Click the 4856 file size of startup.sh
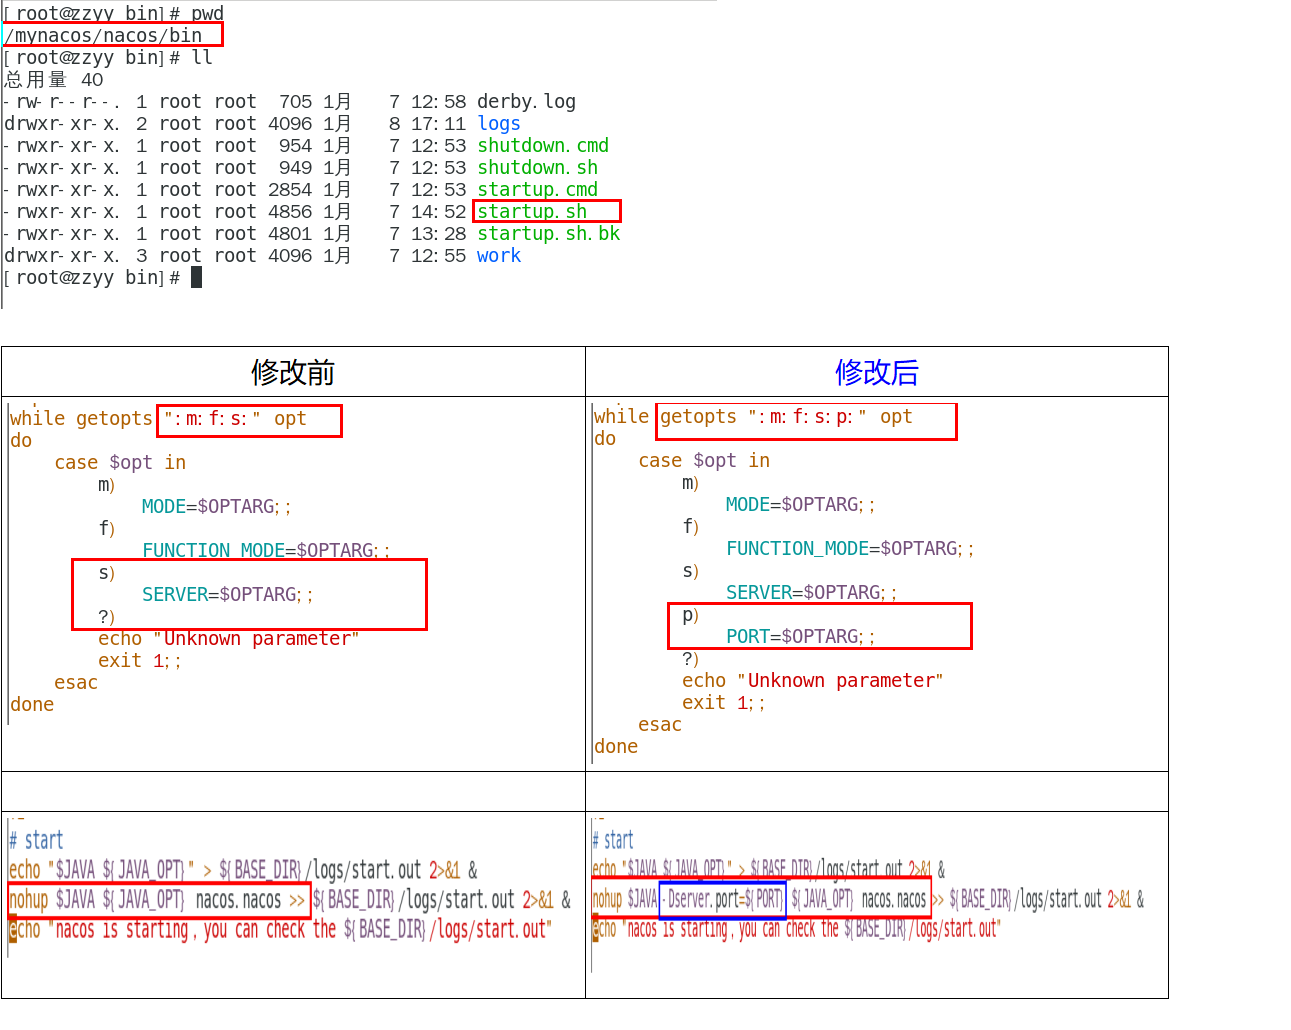The image size is (1291, 1030). click(290, 212)
